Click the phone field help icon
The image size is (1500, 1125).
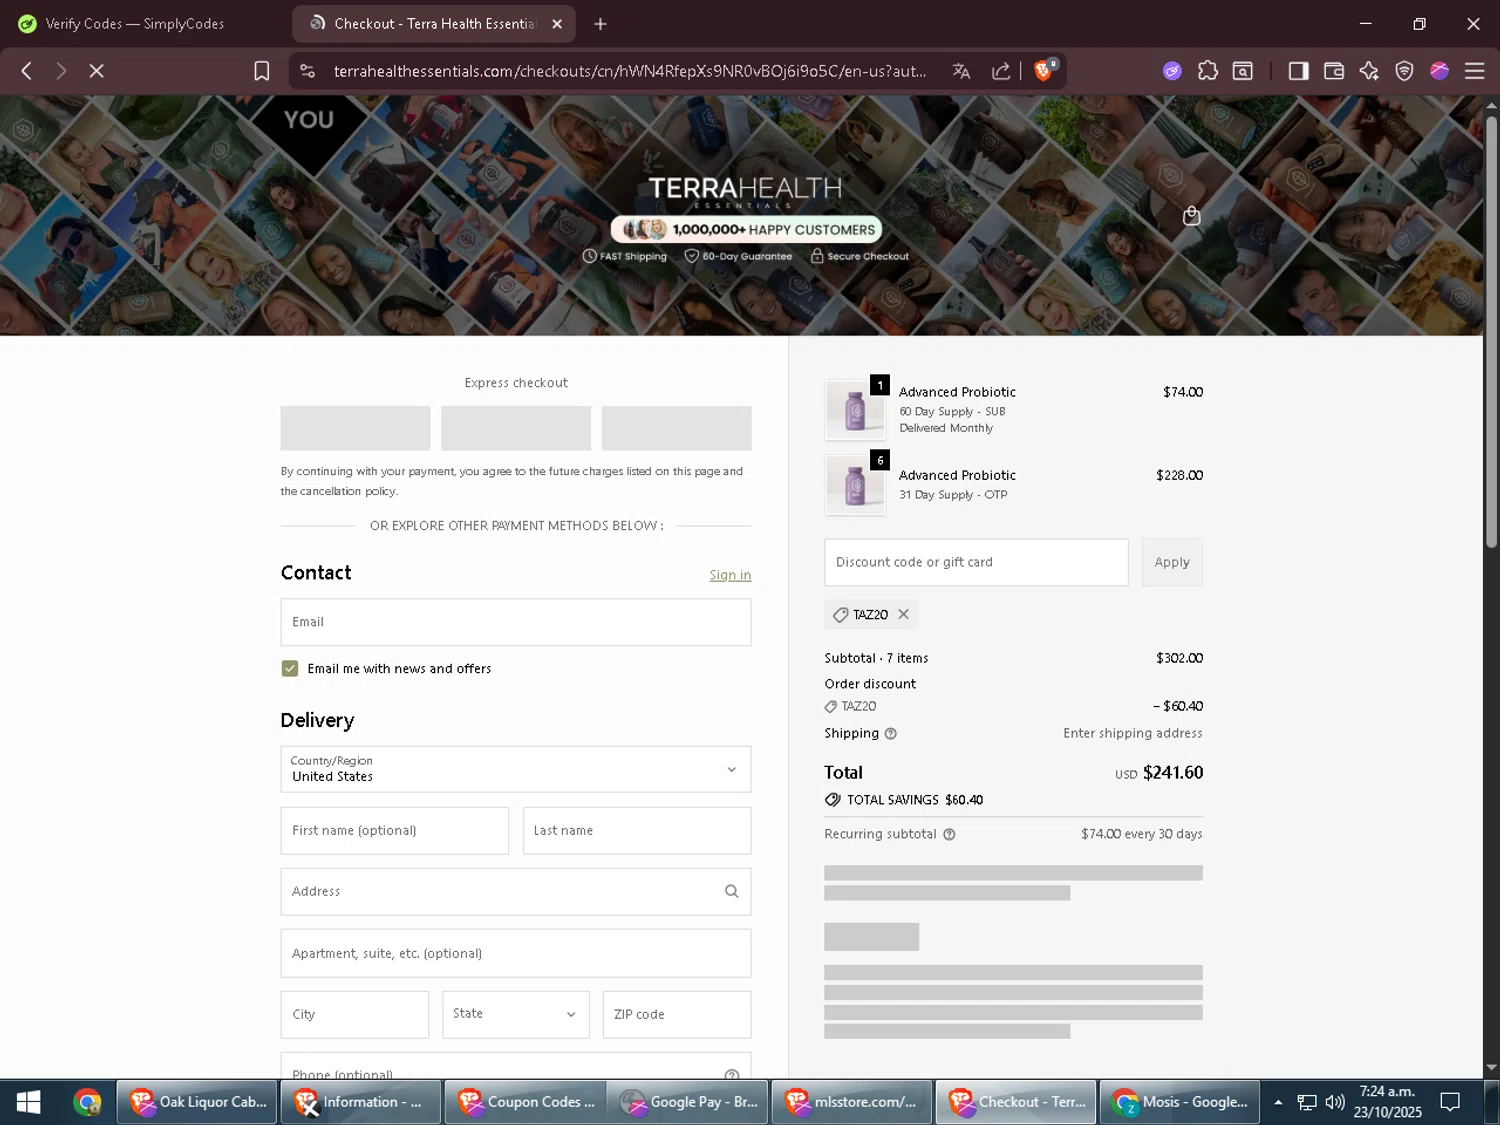(731, 1075)
